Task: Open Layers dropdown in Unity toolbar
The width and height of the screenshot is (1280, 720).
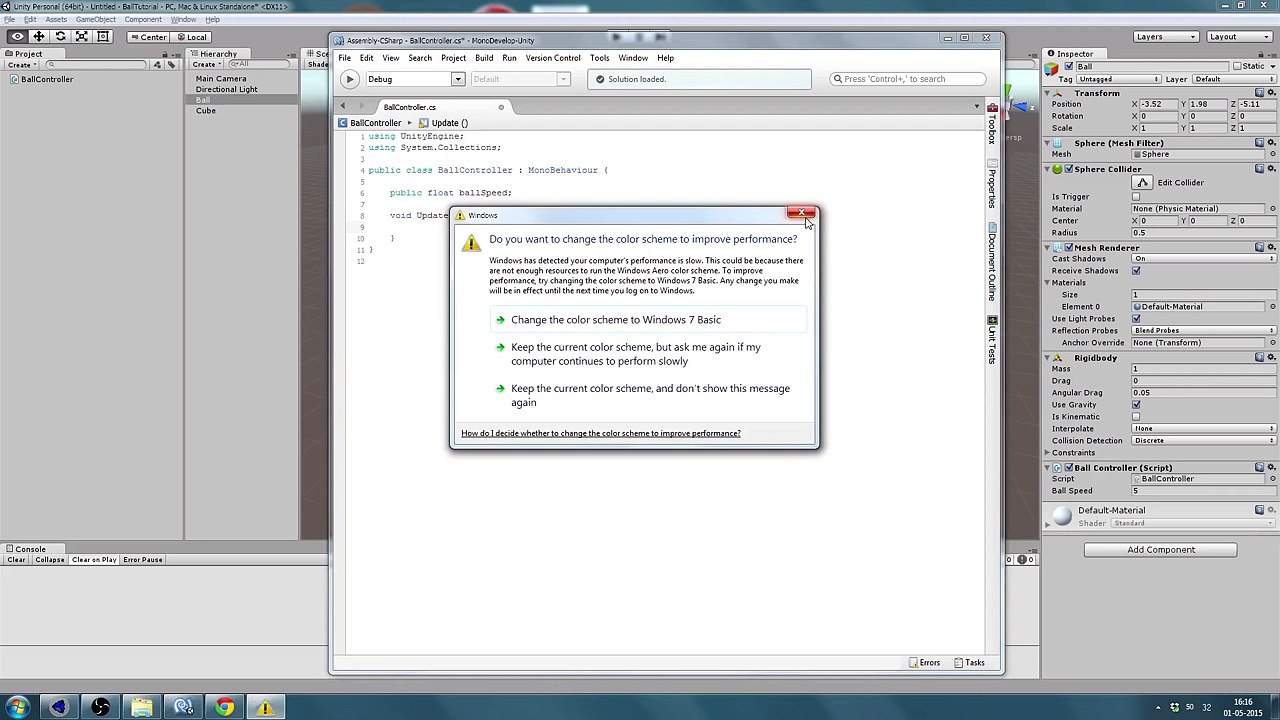Action: (x=1165, y=37)
